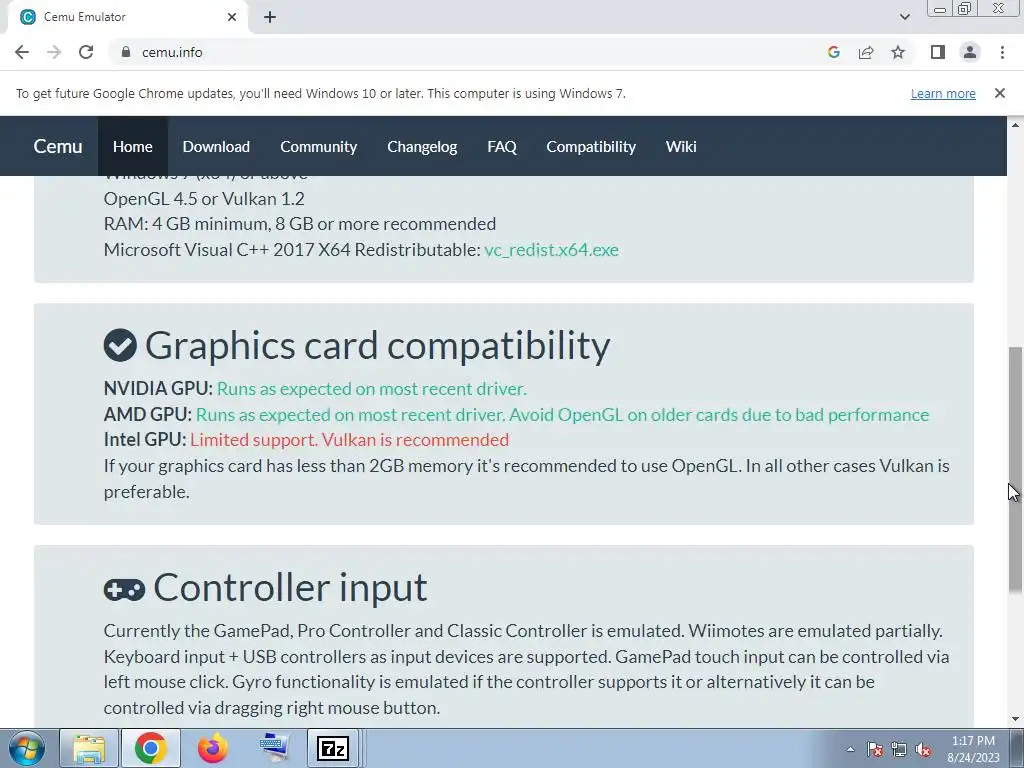Click the Chrome taskbar icon

(151, 748)
